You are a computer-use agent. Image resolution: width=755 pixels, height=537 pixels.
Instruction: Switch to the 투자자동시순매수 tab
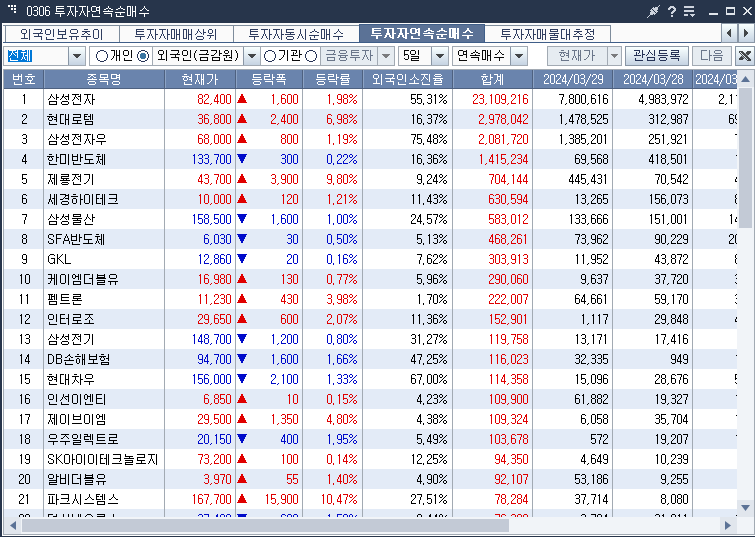pyautogui.click(x=296, y=34)
